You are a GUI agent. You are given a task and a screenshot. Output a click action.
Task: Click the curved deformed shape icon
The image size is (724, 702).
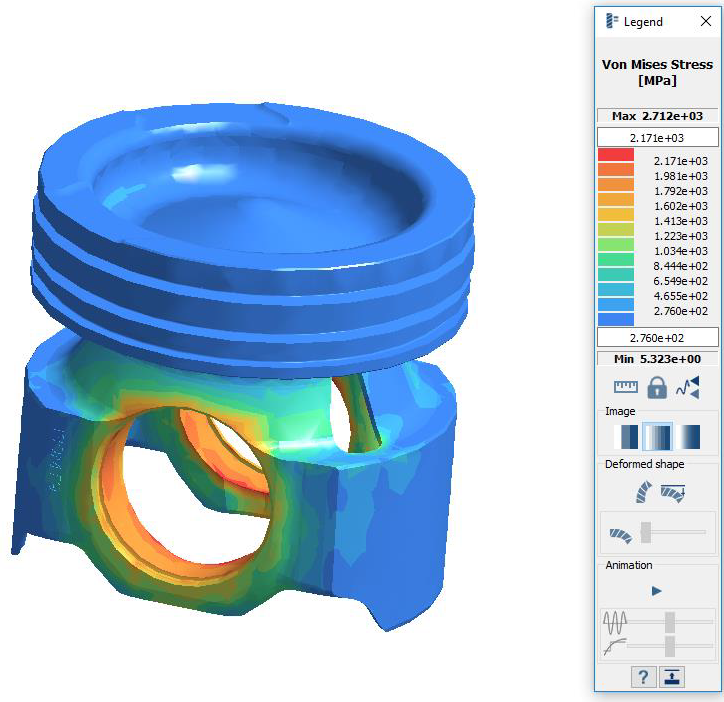pyautogui.click(x=642, y=492)
